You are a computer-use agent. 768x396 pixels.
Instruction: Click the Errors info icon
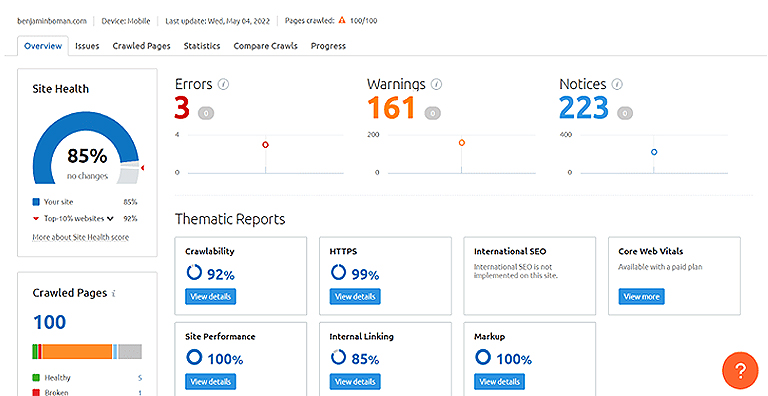(x=223, y=85)
